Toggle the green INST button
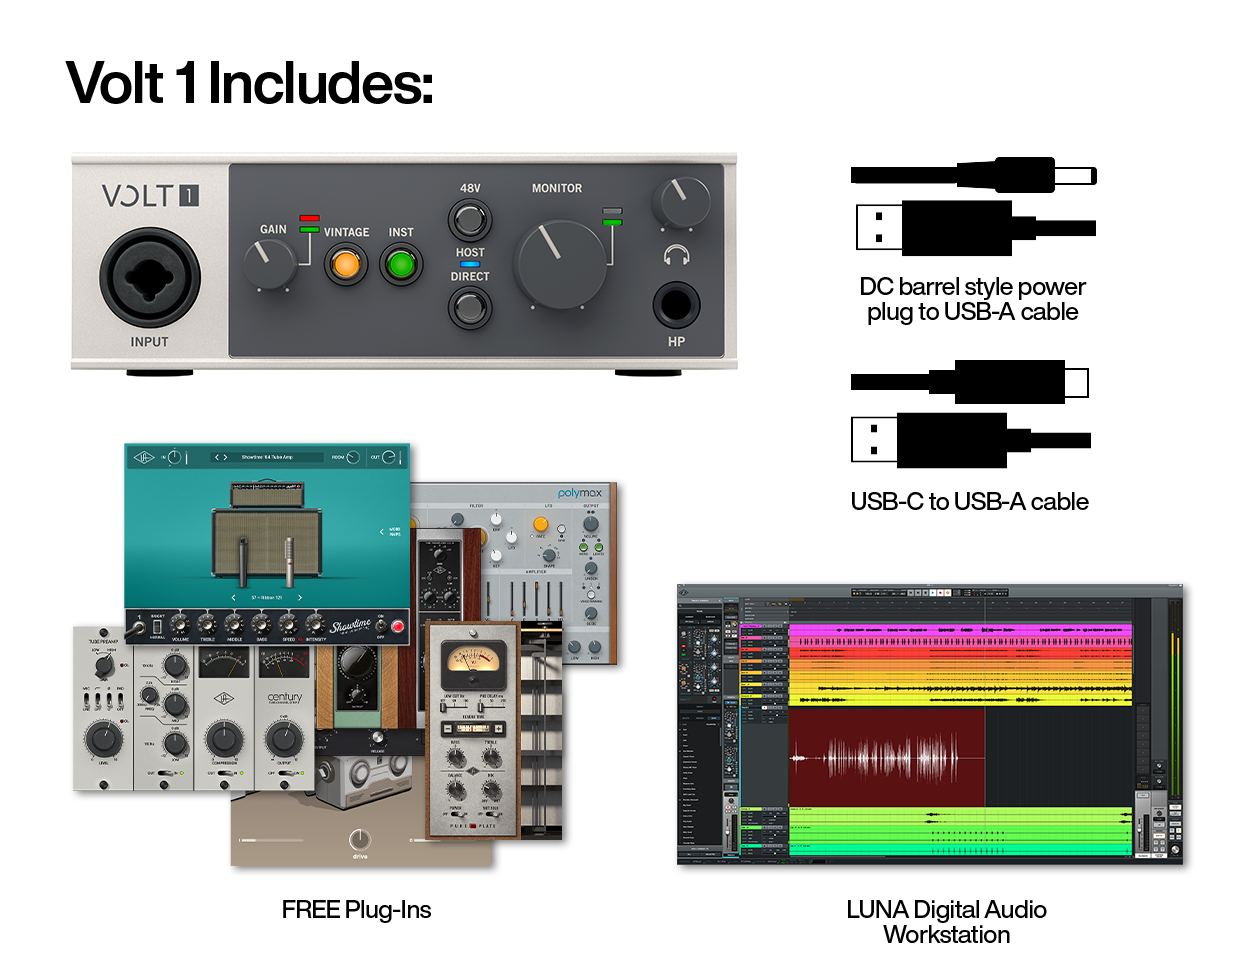Screen dimensions: 1248x980 coord(401,265)
